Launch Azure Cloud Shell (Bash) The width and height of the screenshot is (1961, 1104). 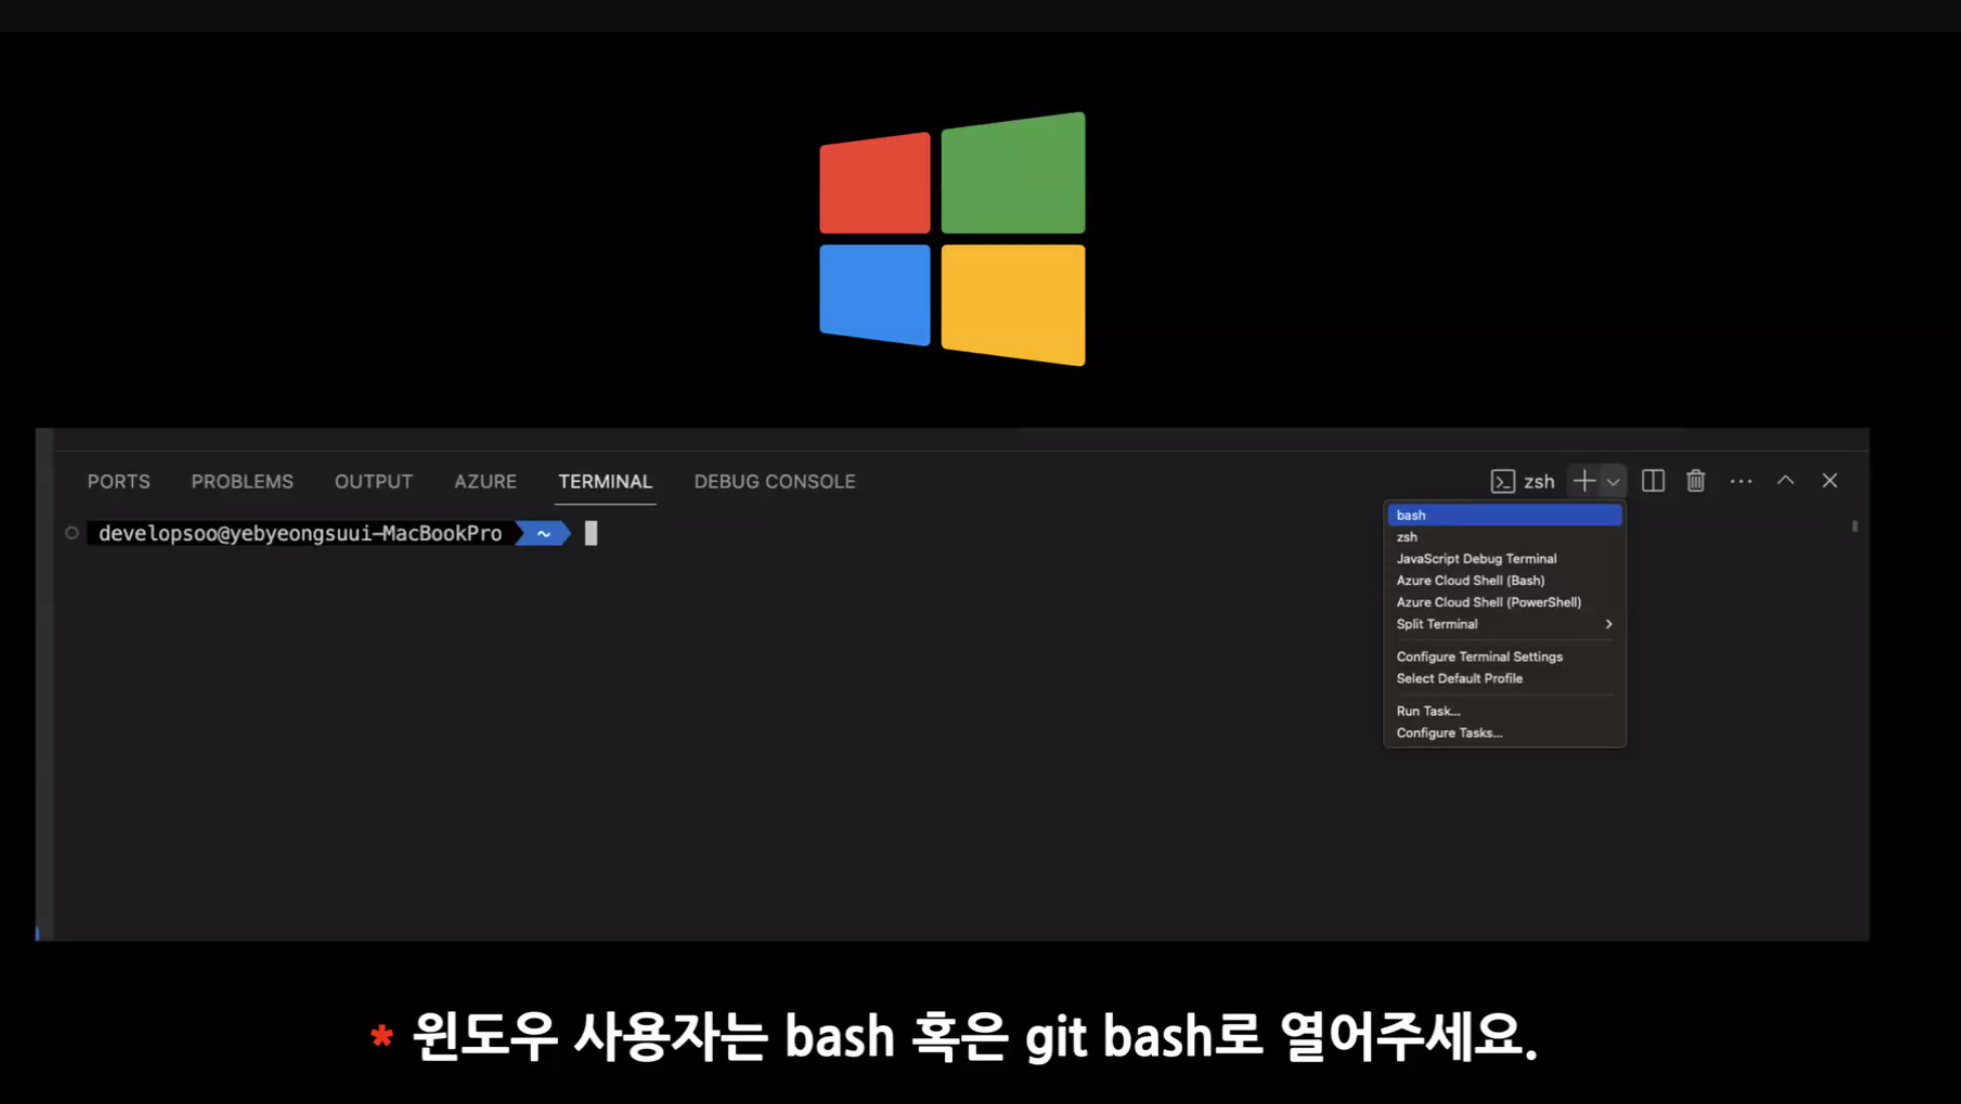[1470, 580]
